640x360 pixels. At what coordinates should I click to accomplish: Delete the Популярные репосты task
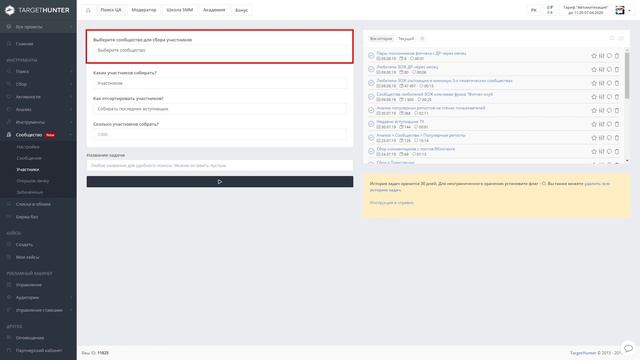pyautogui.click(x=617, y=138)
